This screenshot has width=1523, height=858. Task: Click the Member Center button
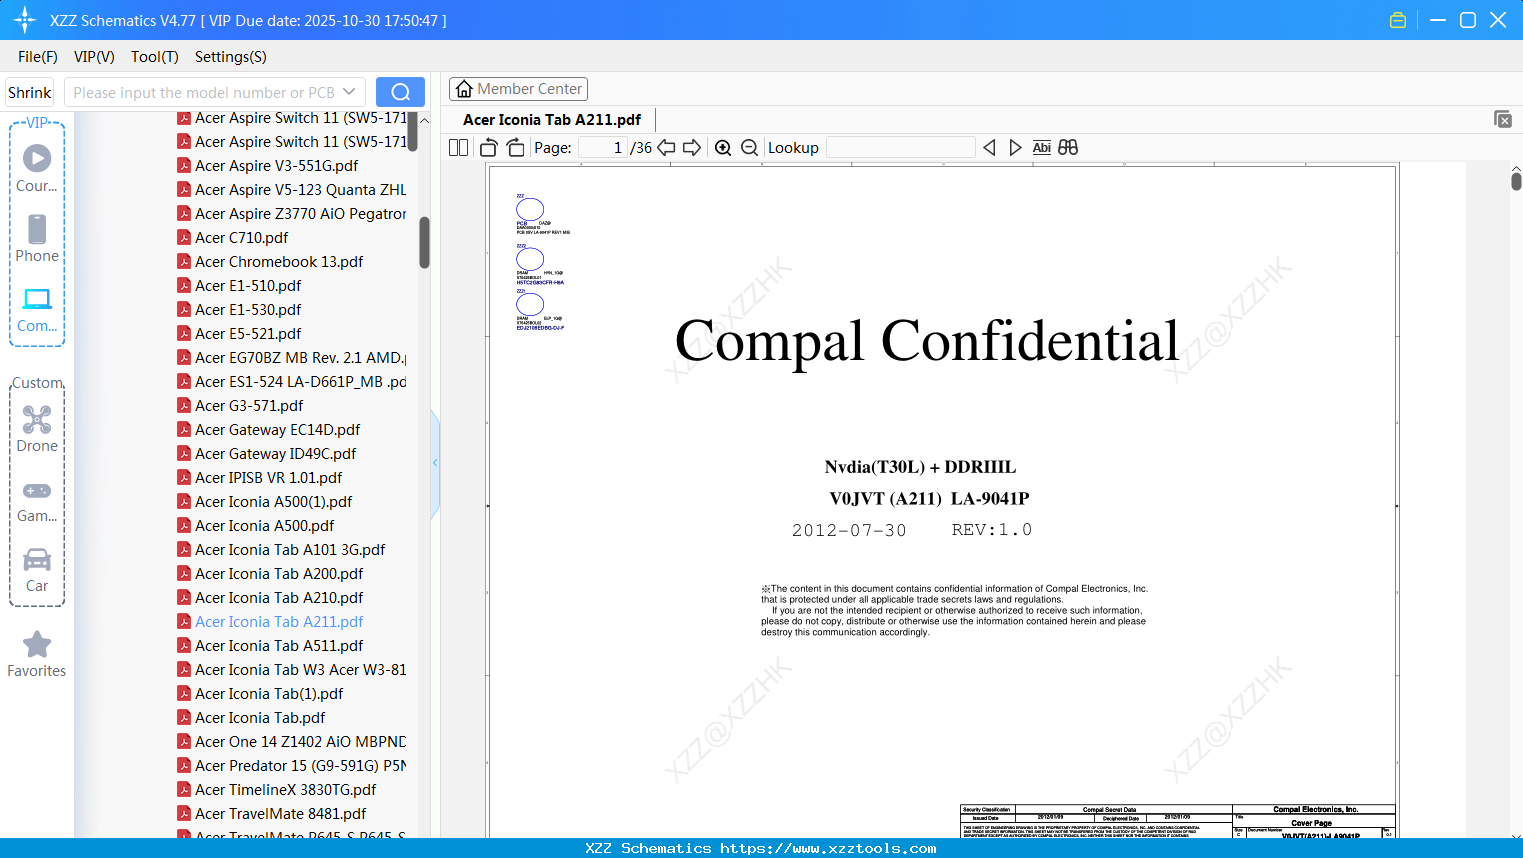pyautogui.click(x=518, y=89)
